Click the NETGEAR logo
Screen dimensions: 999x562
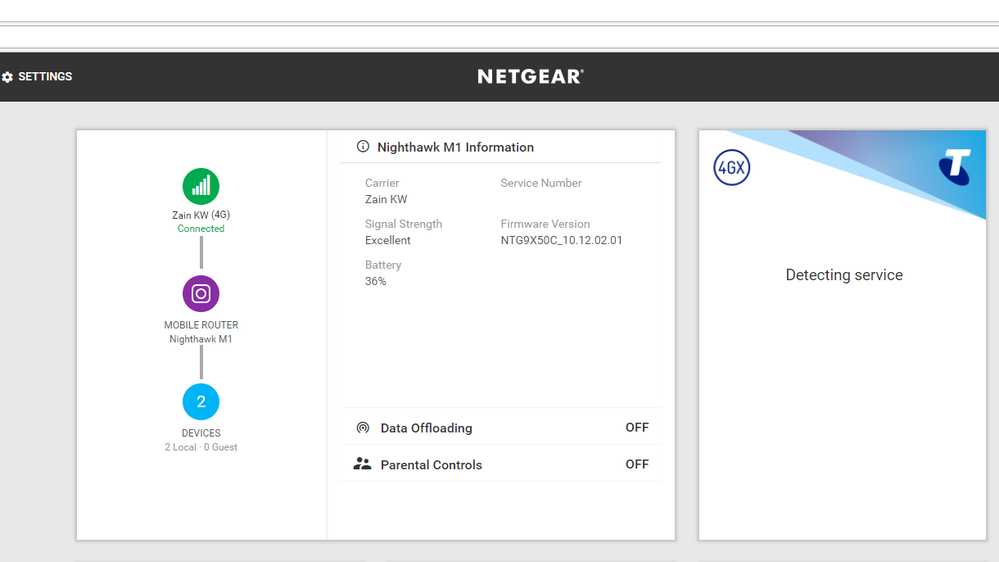tap(530, 77)
